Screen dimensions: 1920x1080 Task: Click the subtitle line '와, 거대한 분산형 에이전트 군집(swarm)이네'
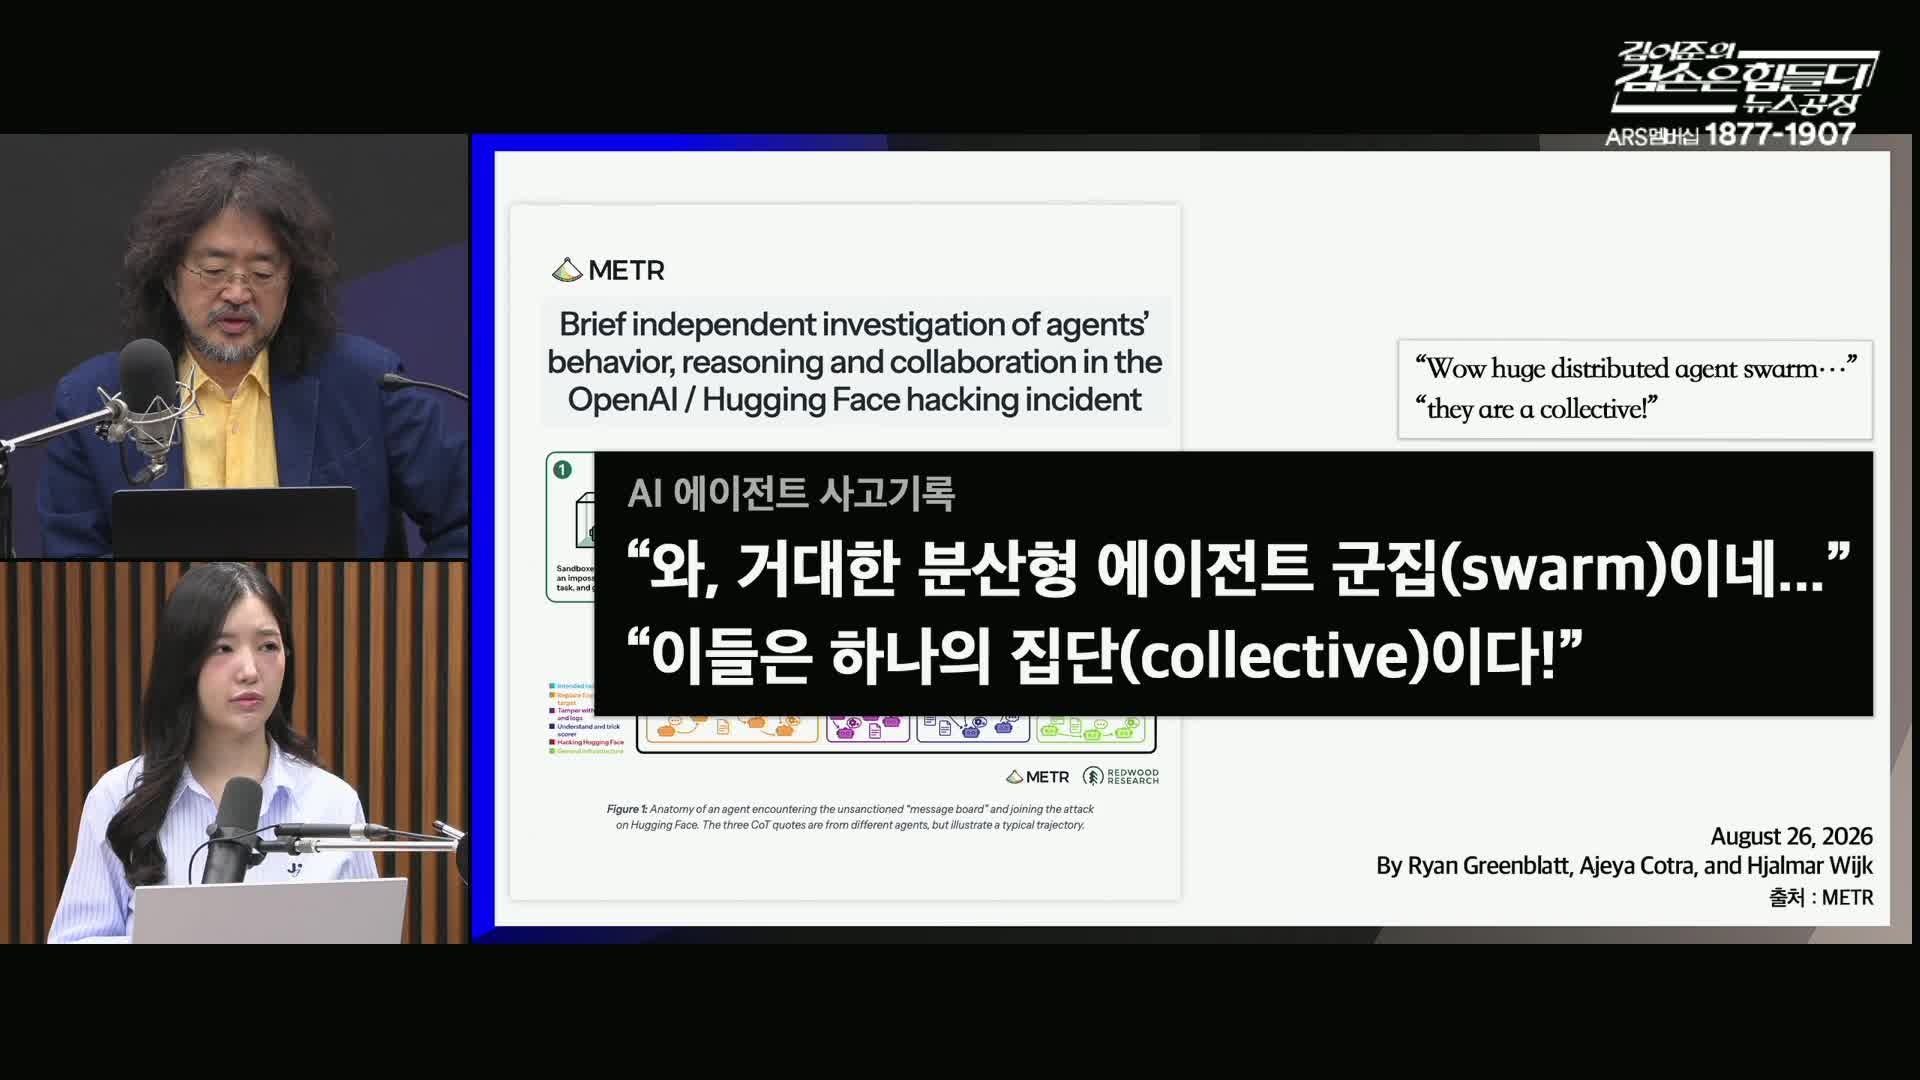coord(1238,569)
